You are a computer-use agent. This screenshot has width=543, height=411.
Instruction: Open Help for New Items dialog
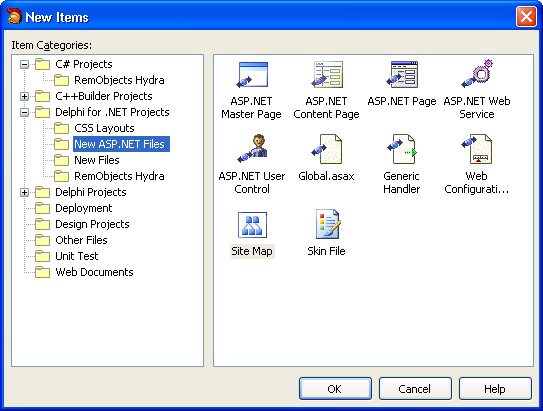[495, 388]
